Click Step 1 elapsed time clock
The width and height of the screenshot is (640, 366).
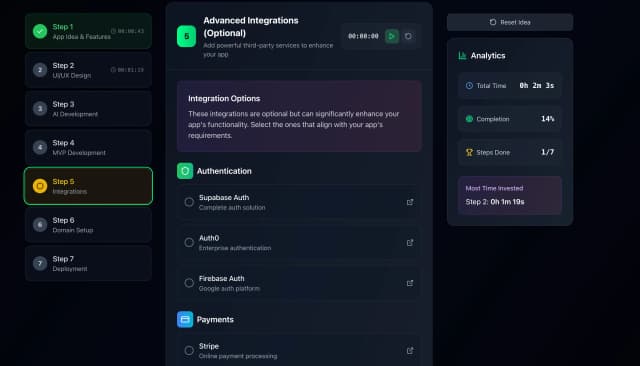pos(113,31)
